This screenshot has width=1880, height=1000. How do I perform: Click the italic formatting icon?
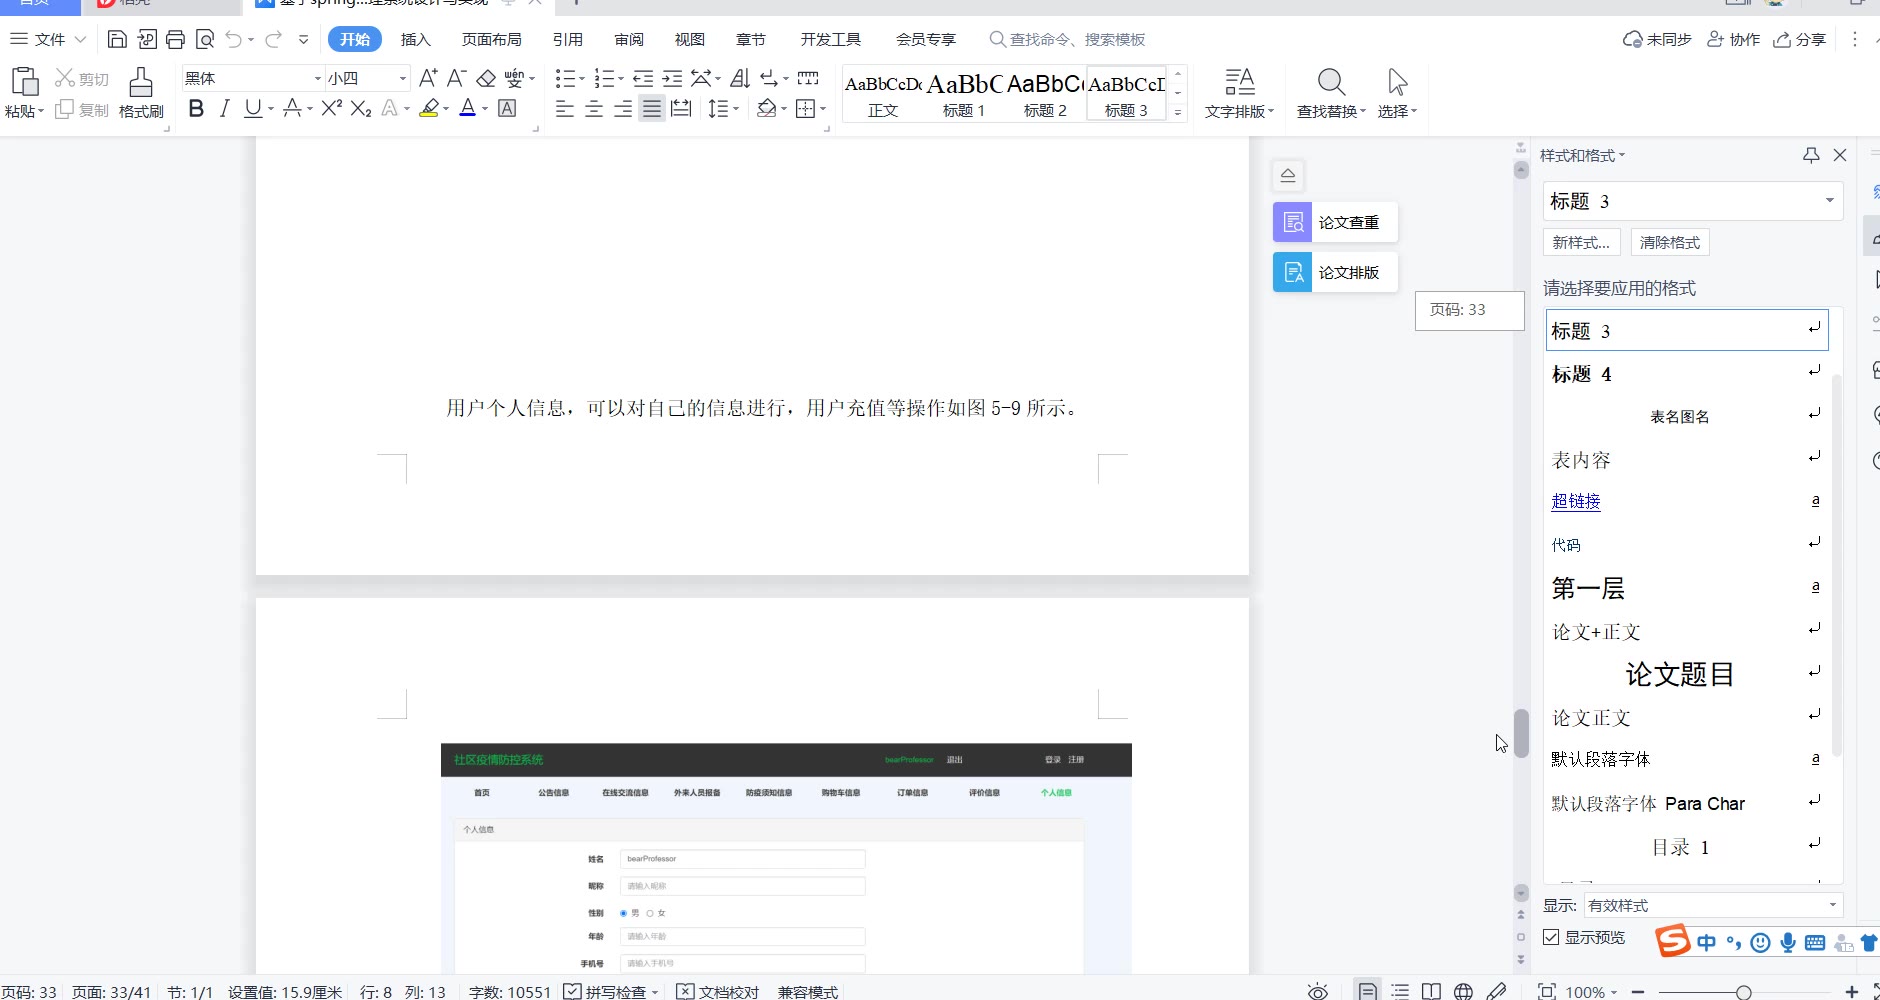point(225,109)
